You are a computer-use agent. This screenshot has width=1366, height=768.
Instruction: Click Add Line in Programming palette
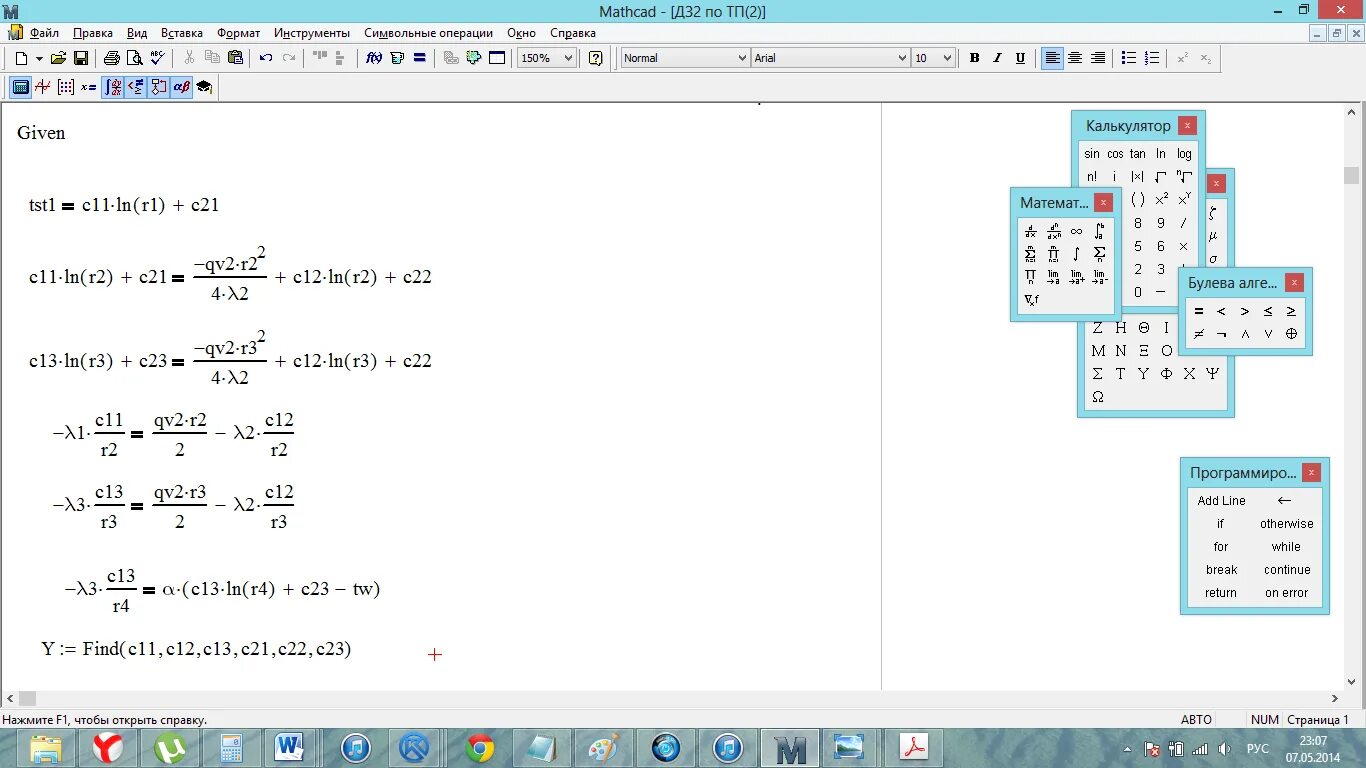click(x=1221, y=501)
